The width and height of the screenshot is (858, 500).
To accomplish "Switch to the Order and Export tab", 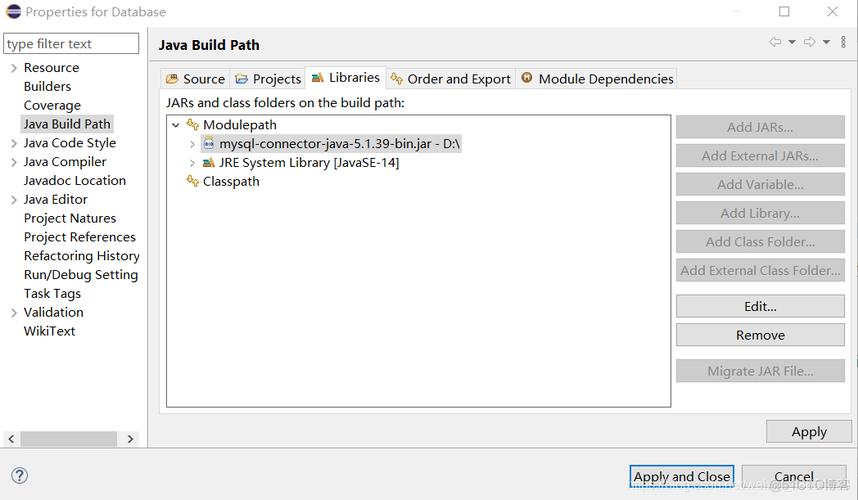I will (x=451, y=79).
